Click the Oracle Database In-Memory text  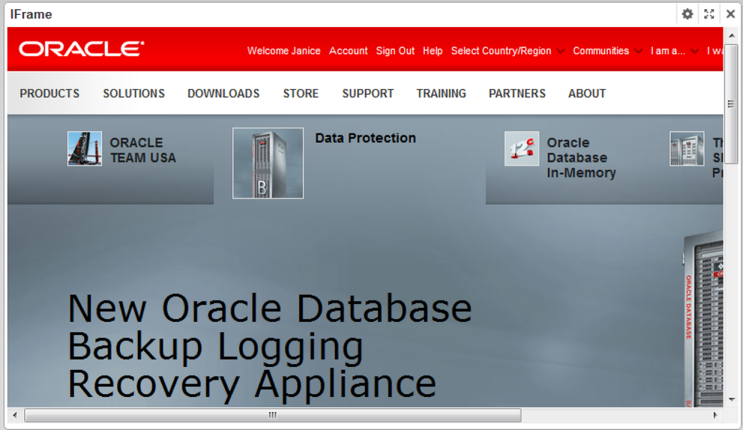[x=581, y=157]
